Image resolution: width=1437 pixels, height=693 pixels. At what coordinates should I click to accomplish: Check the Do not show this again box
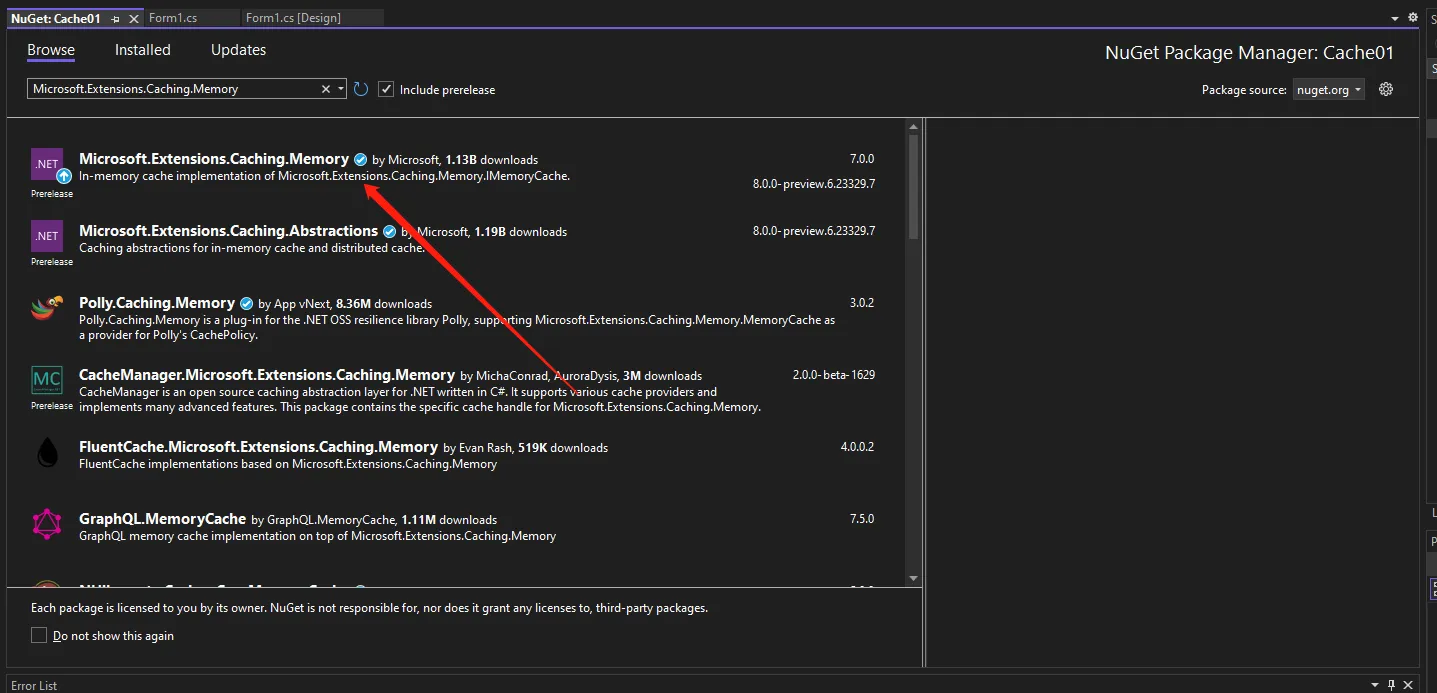point(39,635)
